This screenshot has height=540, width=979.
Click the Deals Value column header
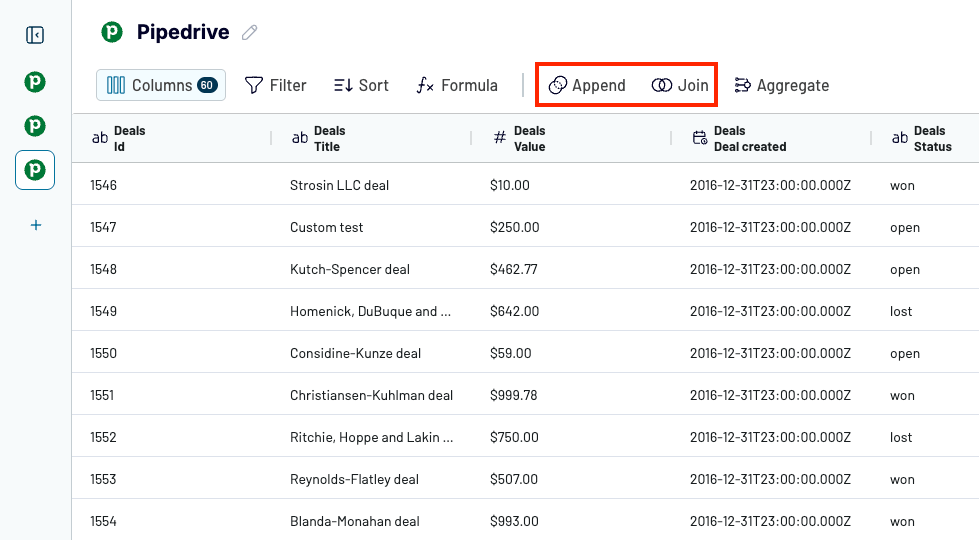point(571,139)
